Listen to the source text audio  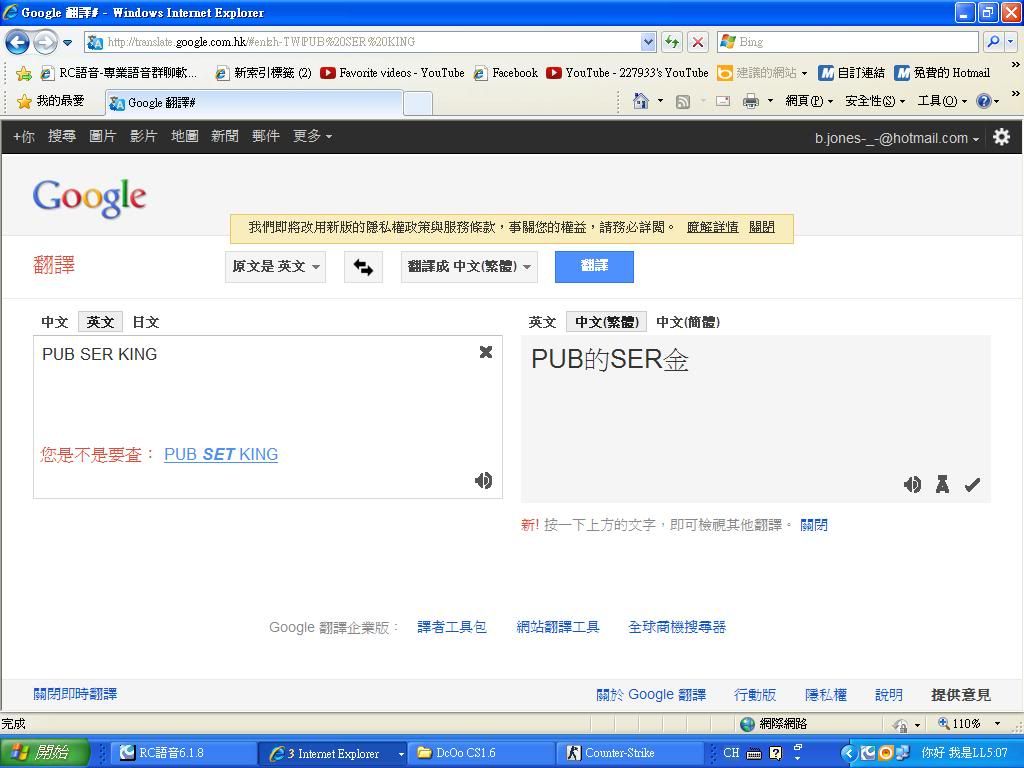click(x=483, y=481)
